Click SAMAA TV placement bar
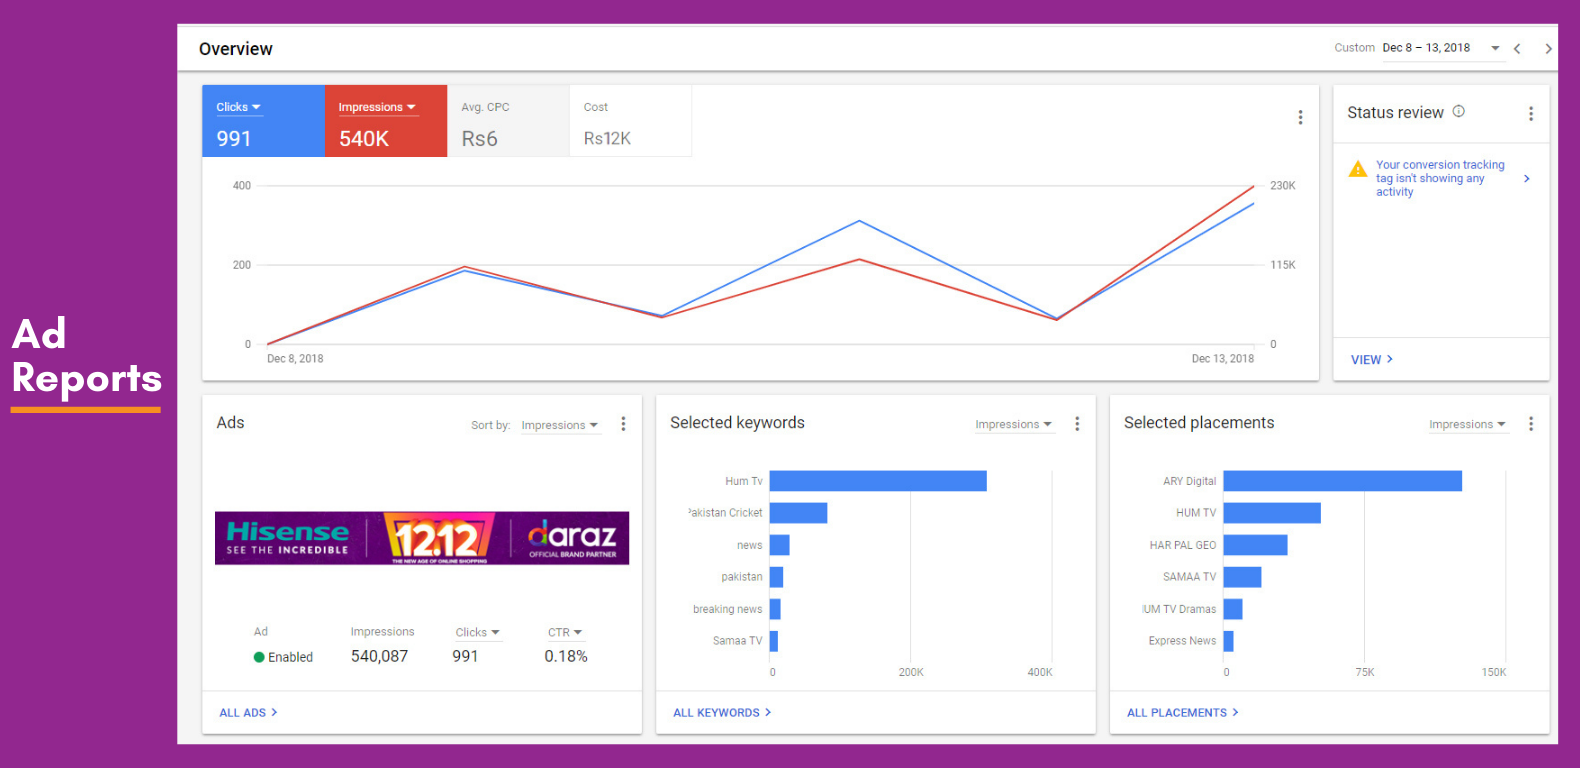Viewport: 1580px width, 768px height. [x=1243, y=577]
